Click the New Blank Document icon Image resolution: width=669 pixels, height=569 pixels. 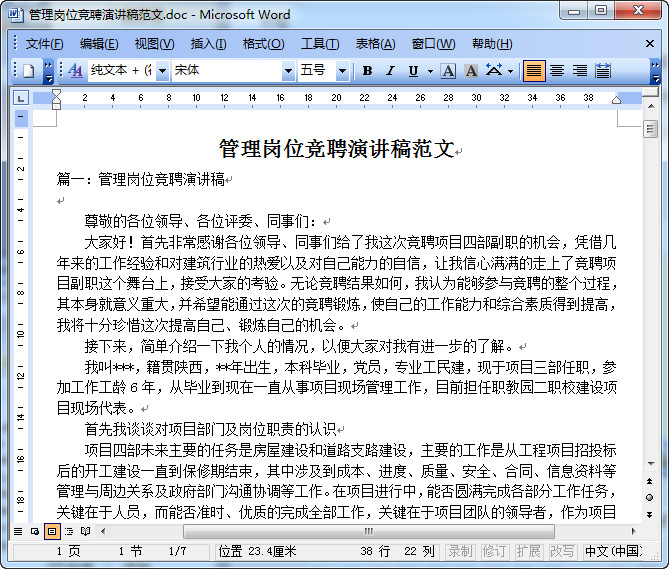(29, 71)
